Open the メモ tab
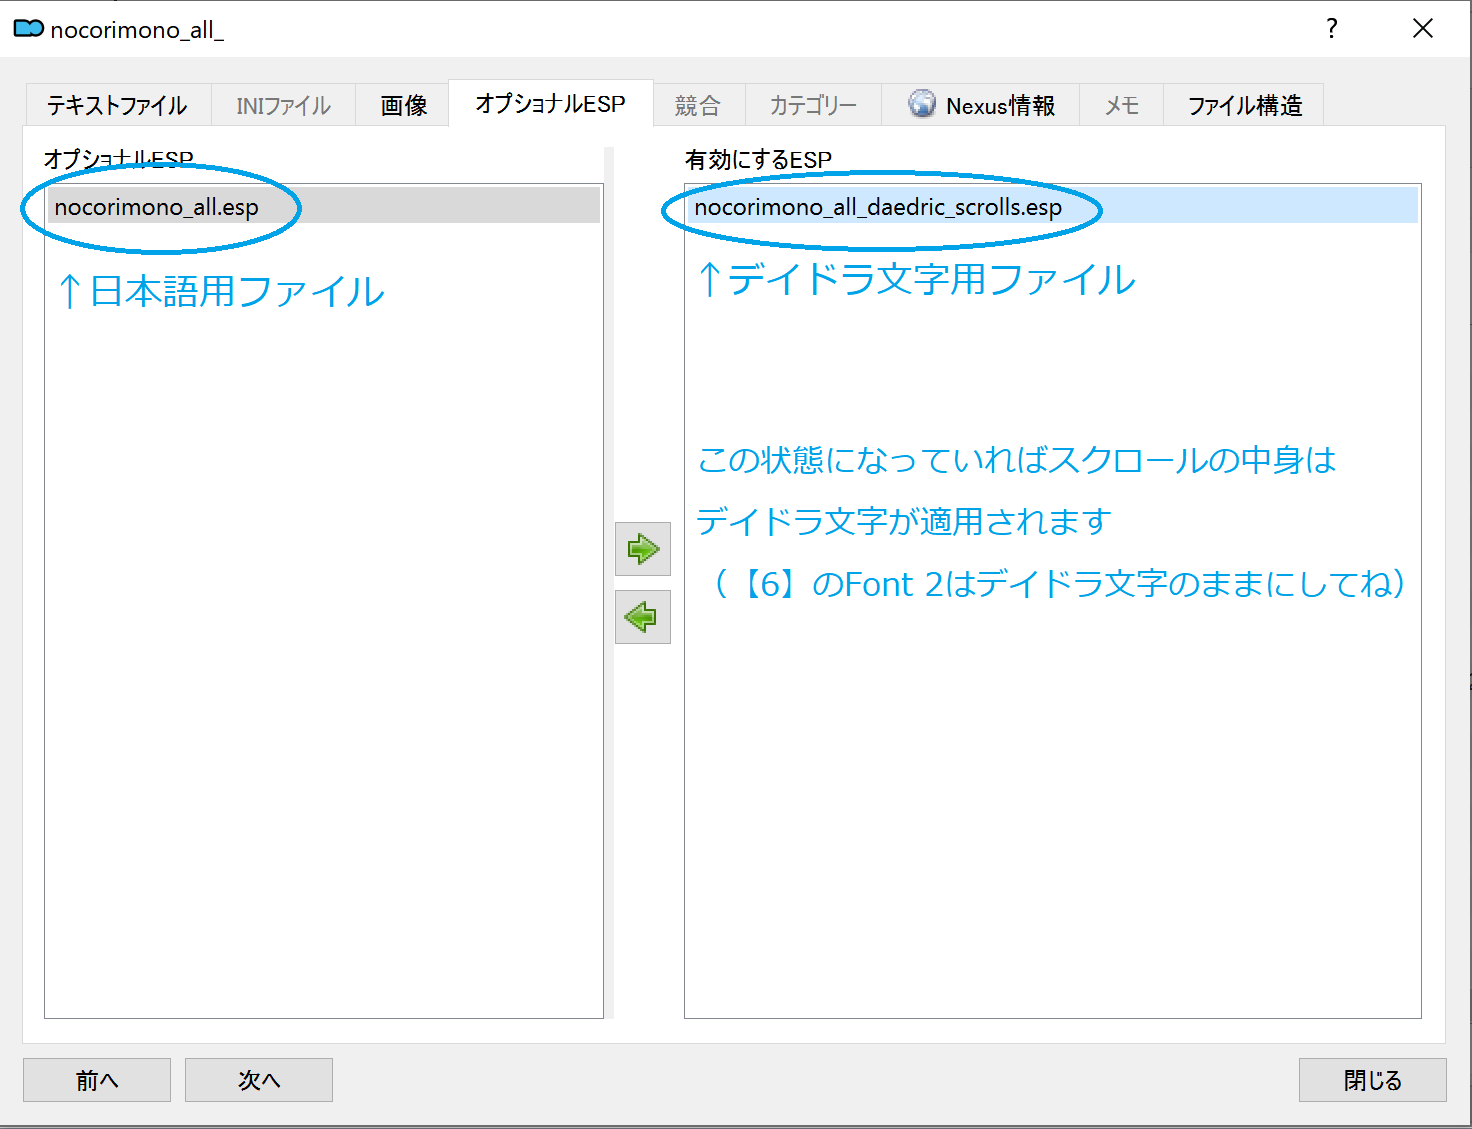The image size is (1472, 1129). [x=1121, y=105]
